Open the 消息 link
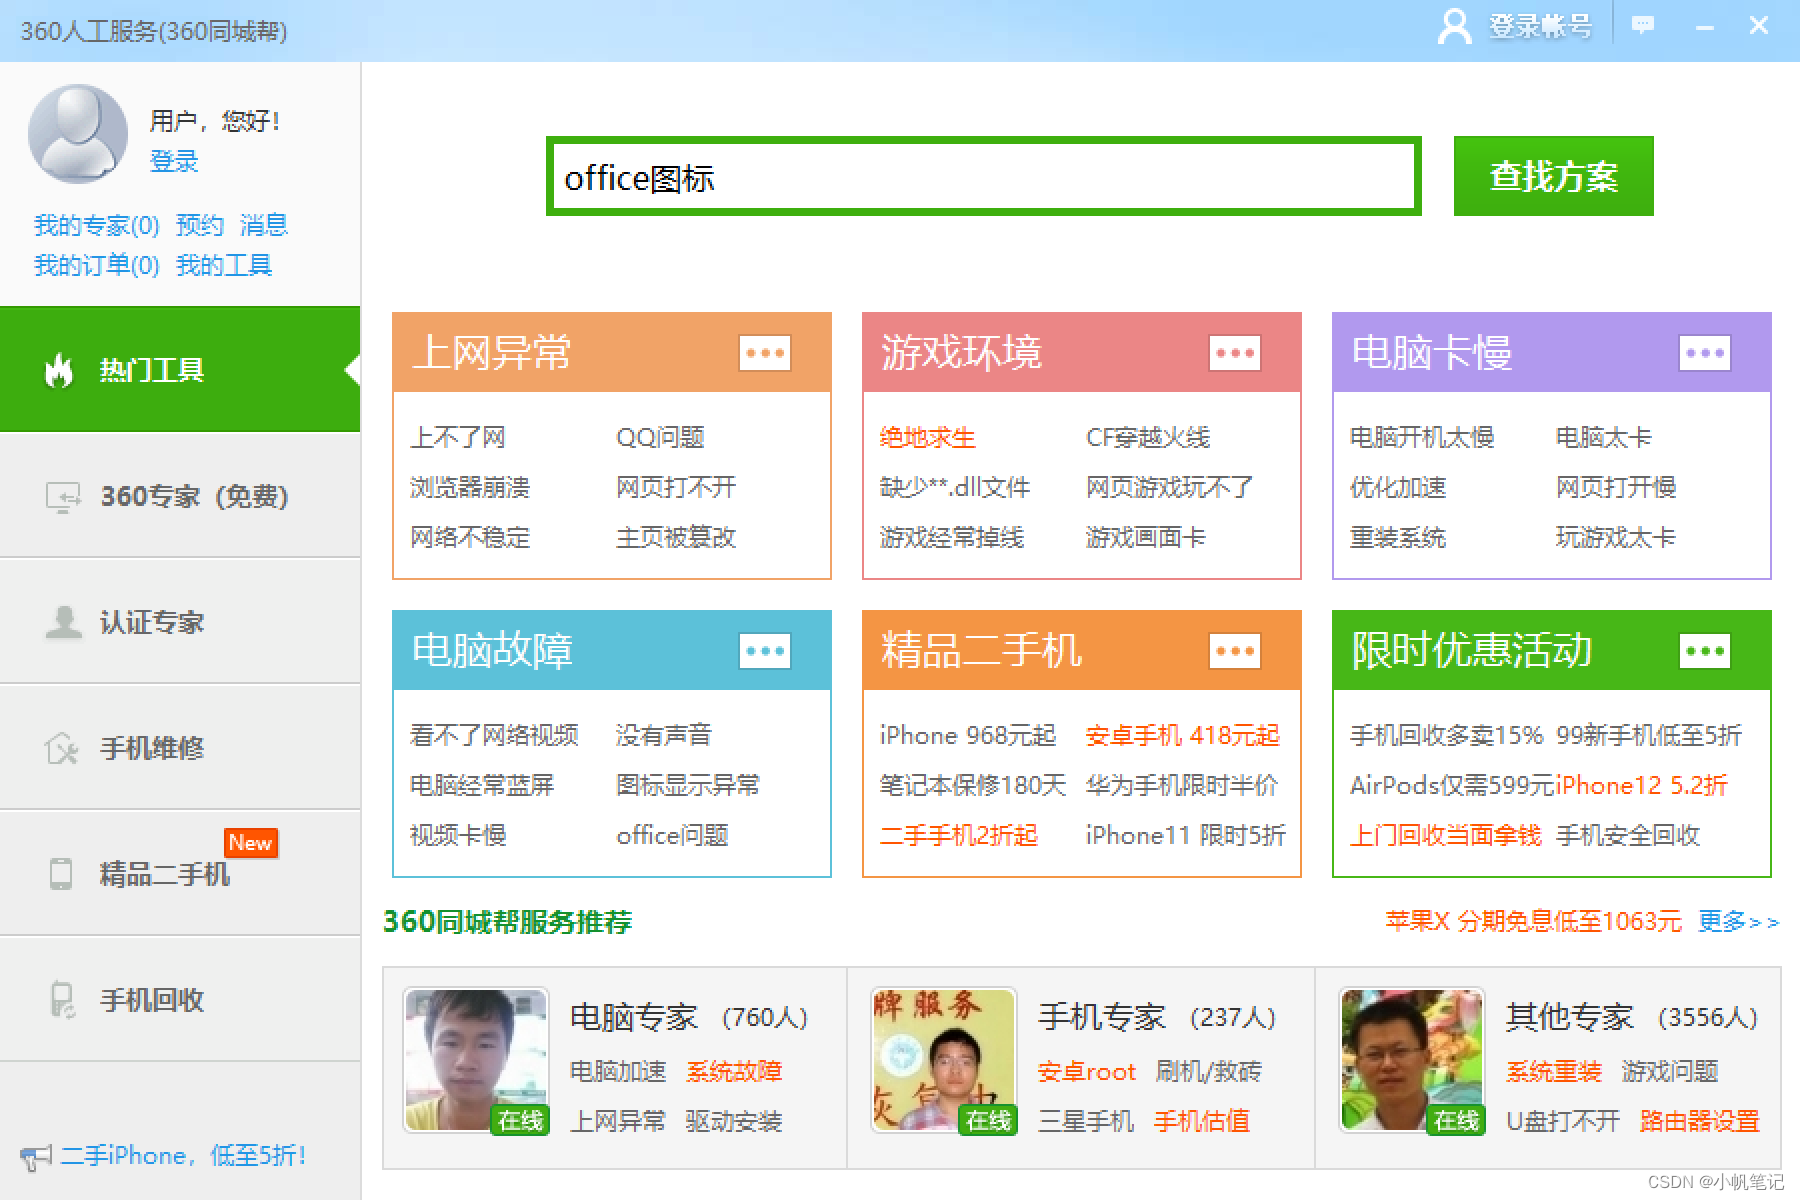The width and height of the screenshot is (1800, 1200). pyautogui.click(x=264, y=225)
